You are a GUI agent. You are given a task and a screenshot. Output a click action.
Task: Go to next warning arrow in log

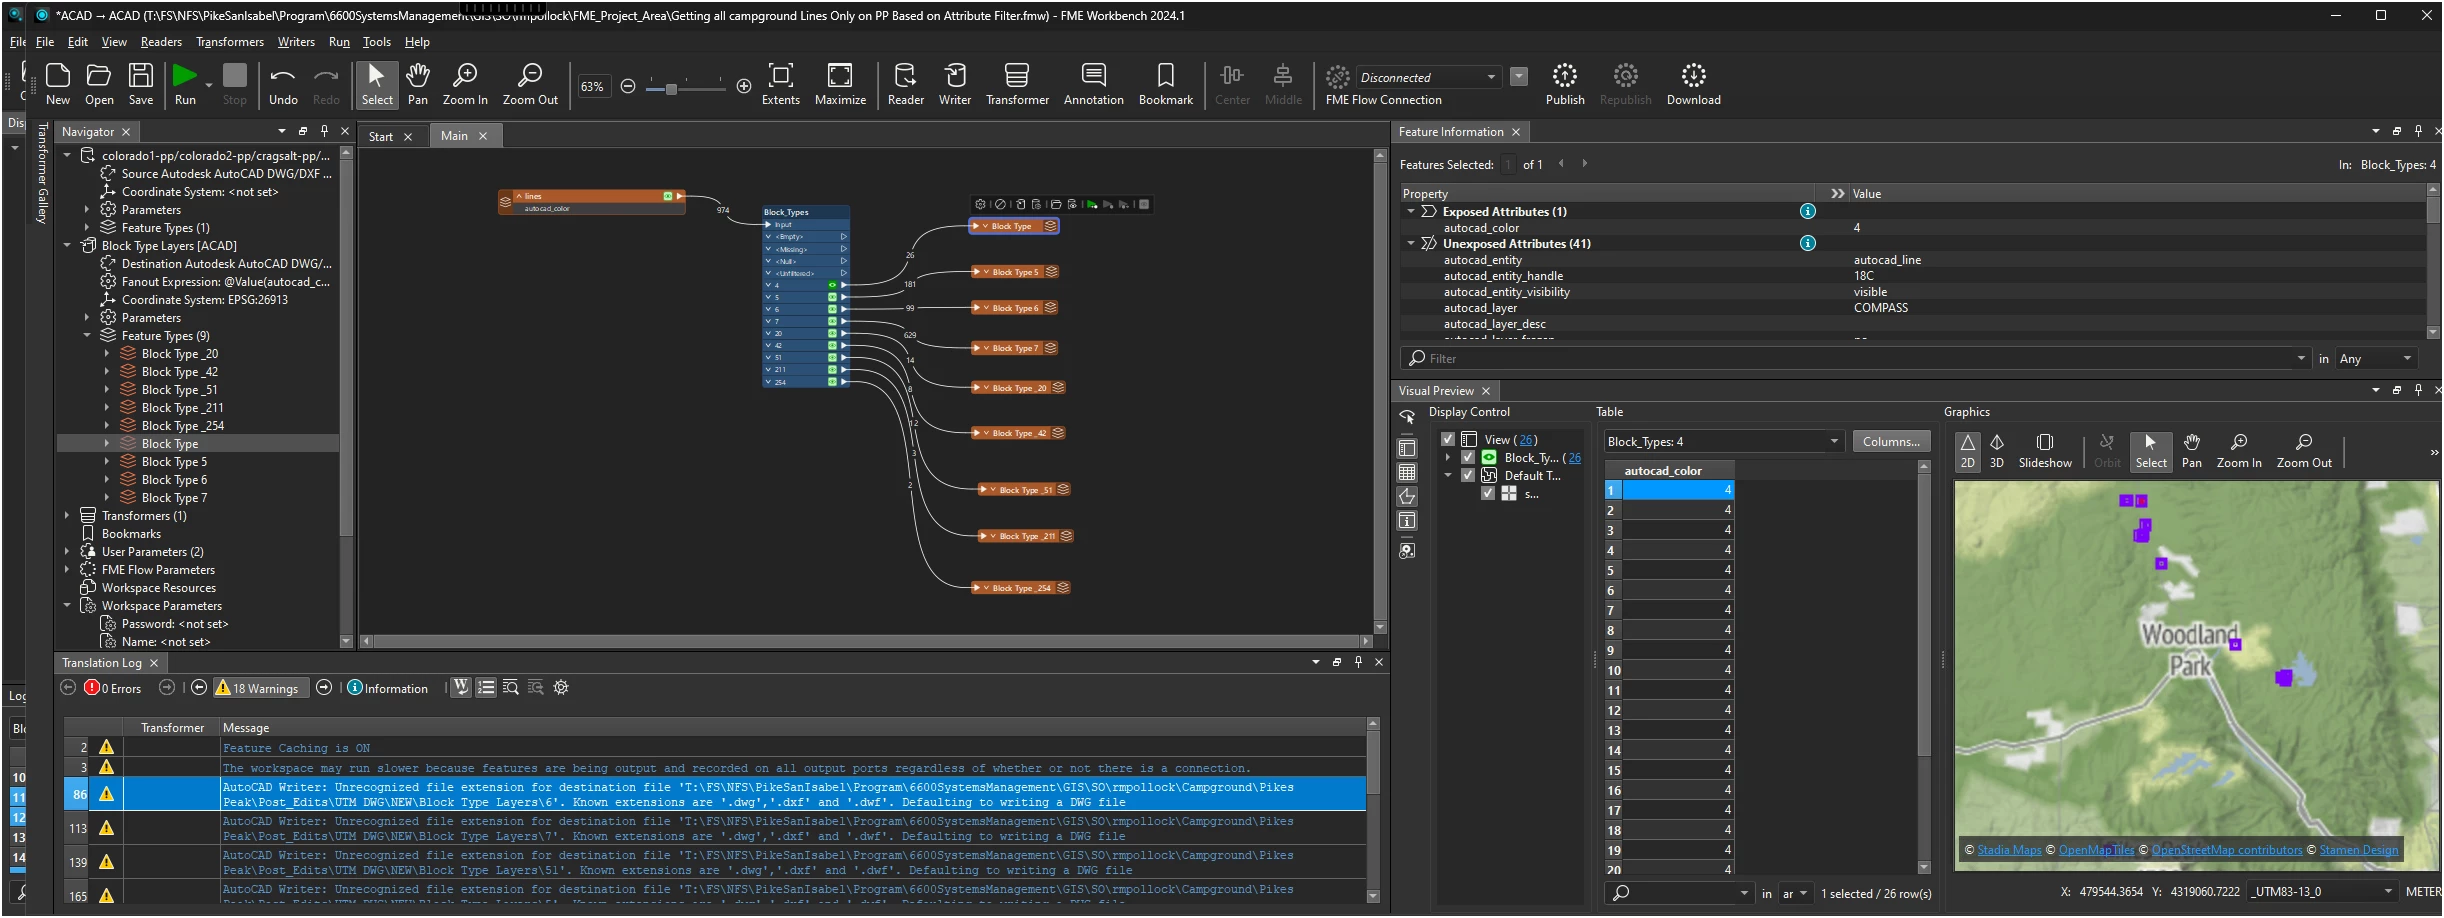324,688
